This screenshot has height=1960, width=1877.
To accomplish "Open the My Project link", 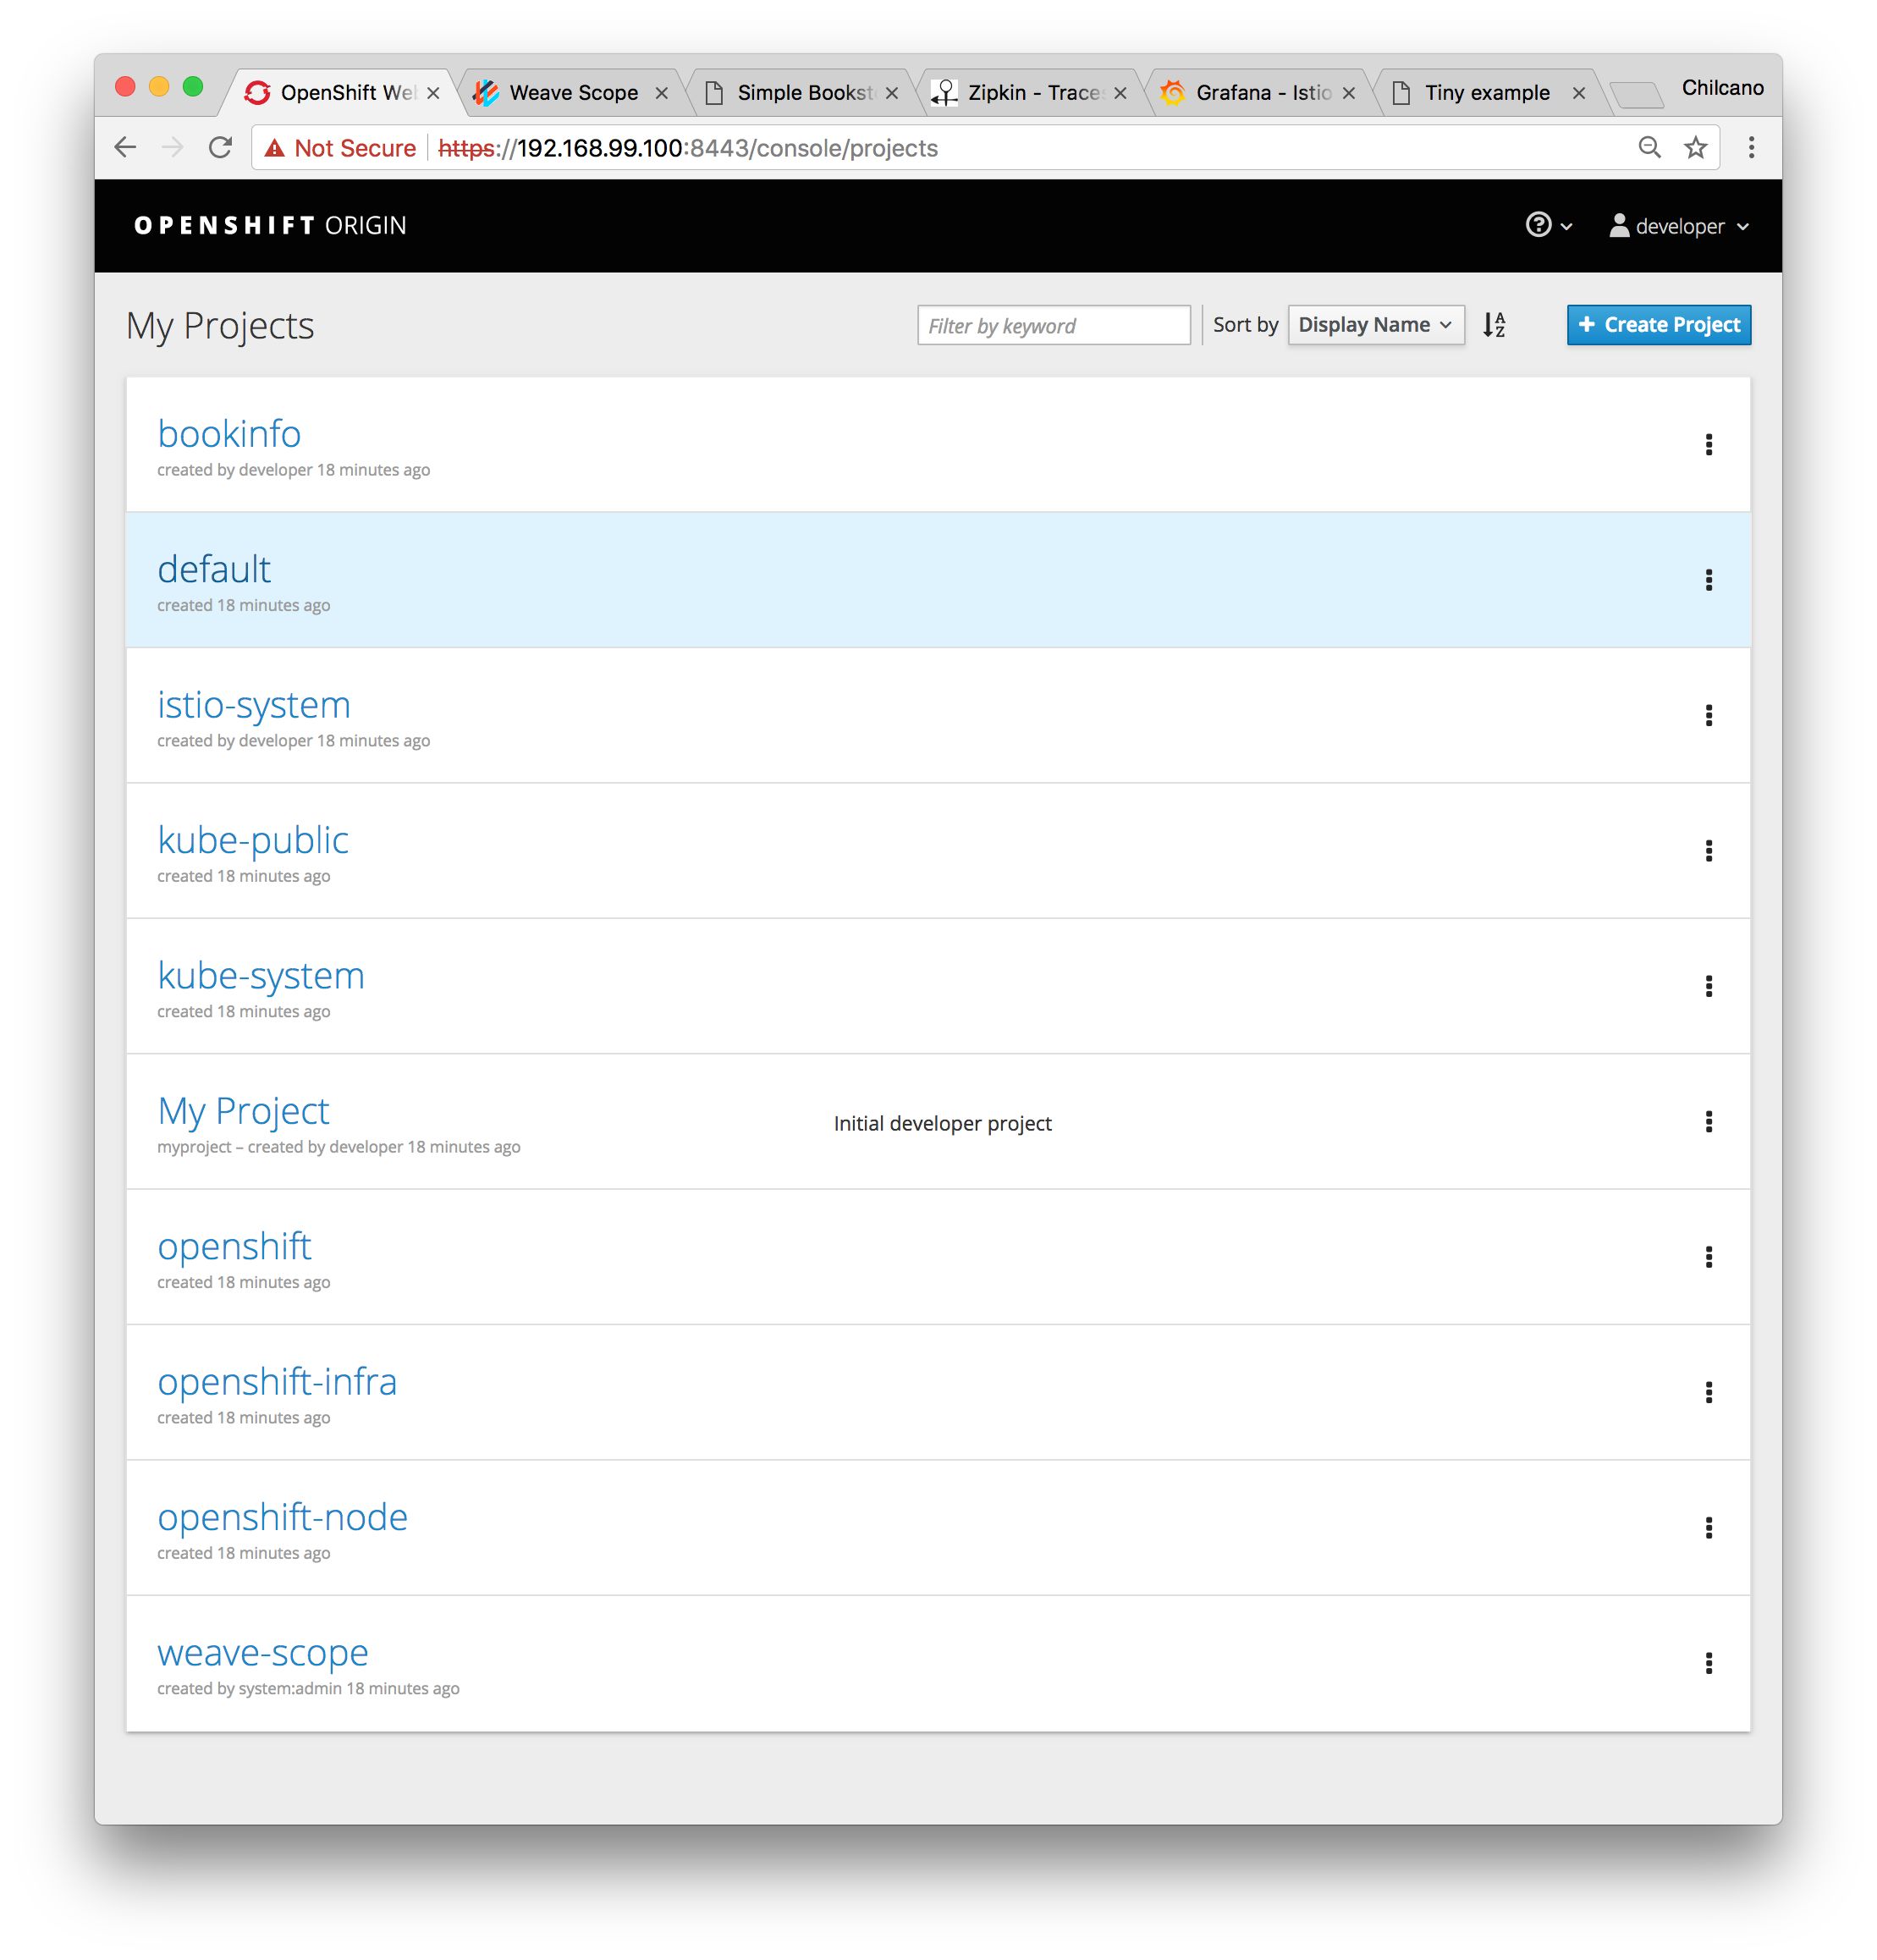I will click(x=243, y=1111).
